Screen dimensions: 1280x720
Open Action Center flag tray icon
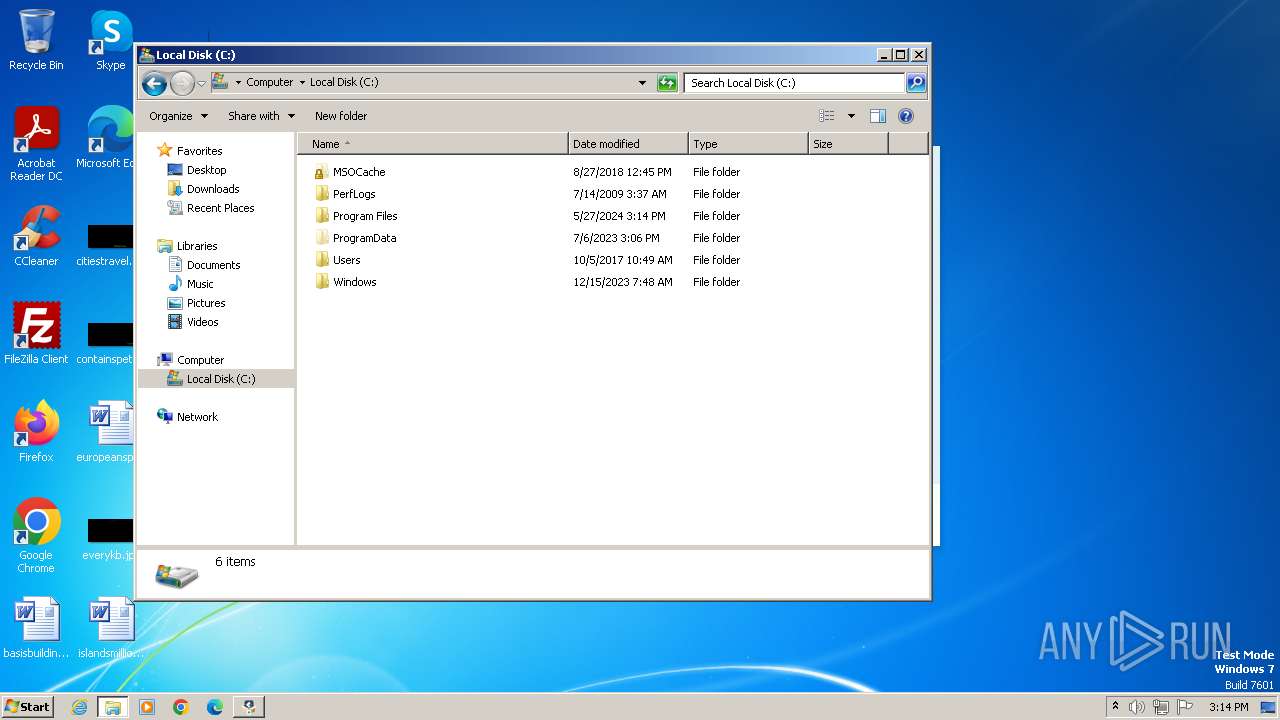pos(1185,707)
